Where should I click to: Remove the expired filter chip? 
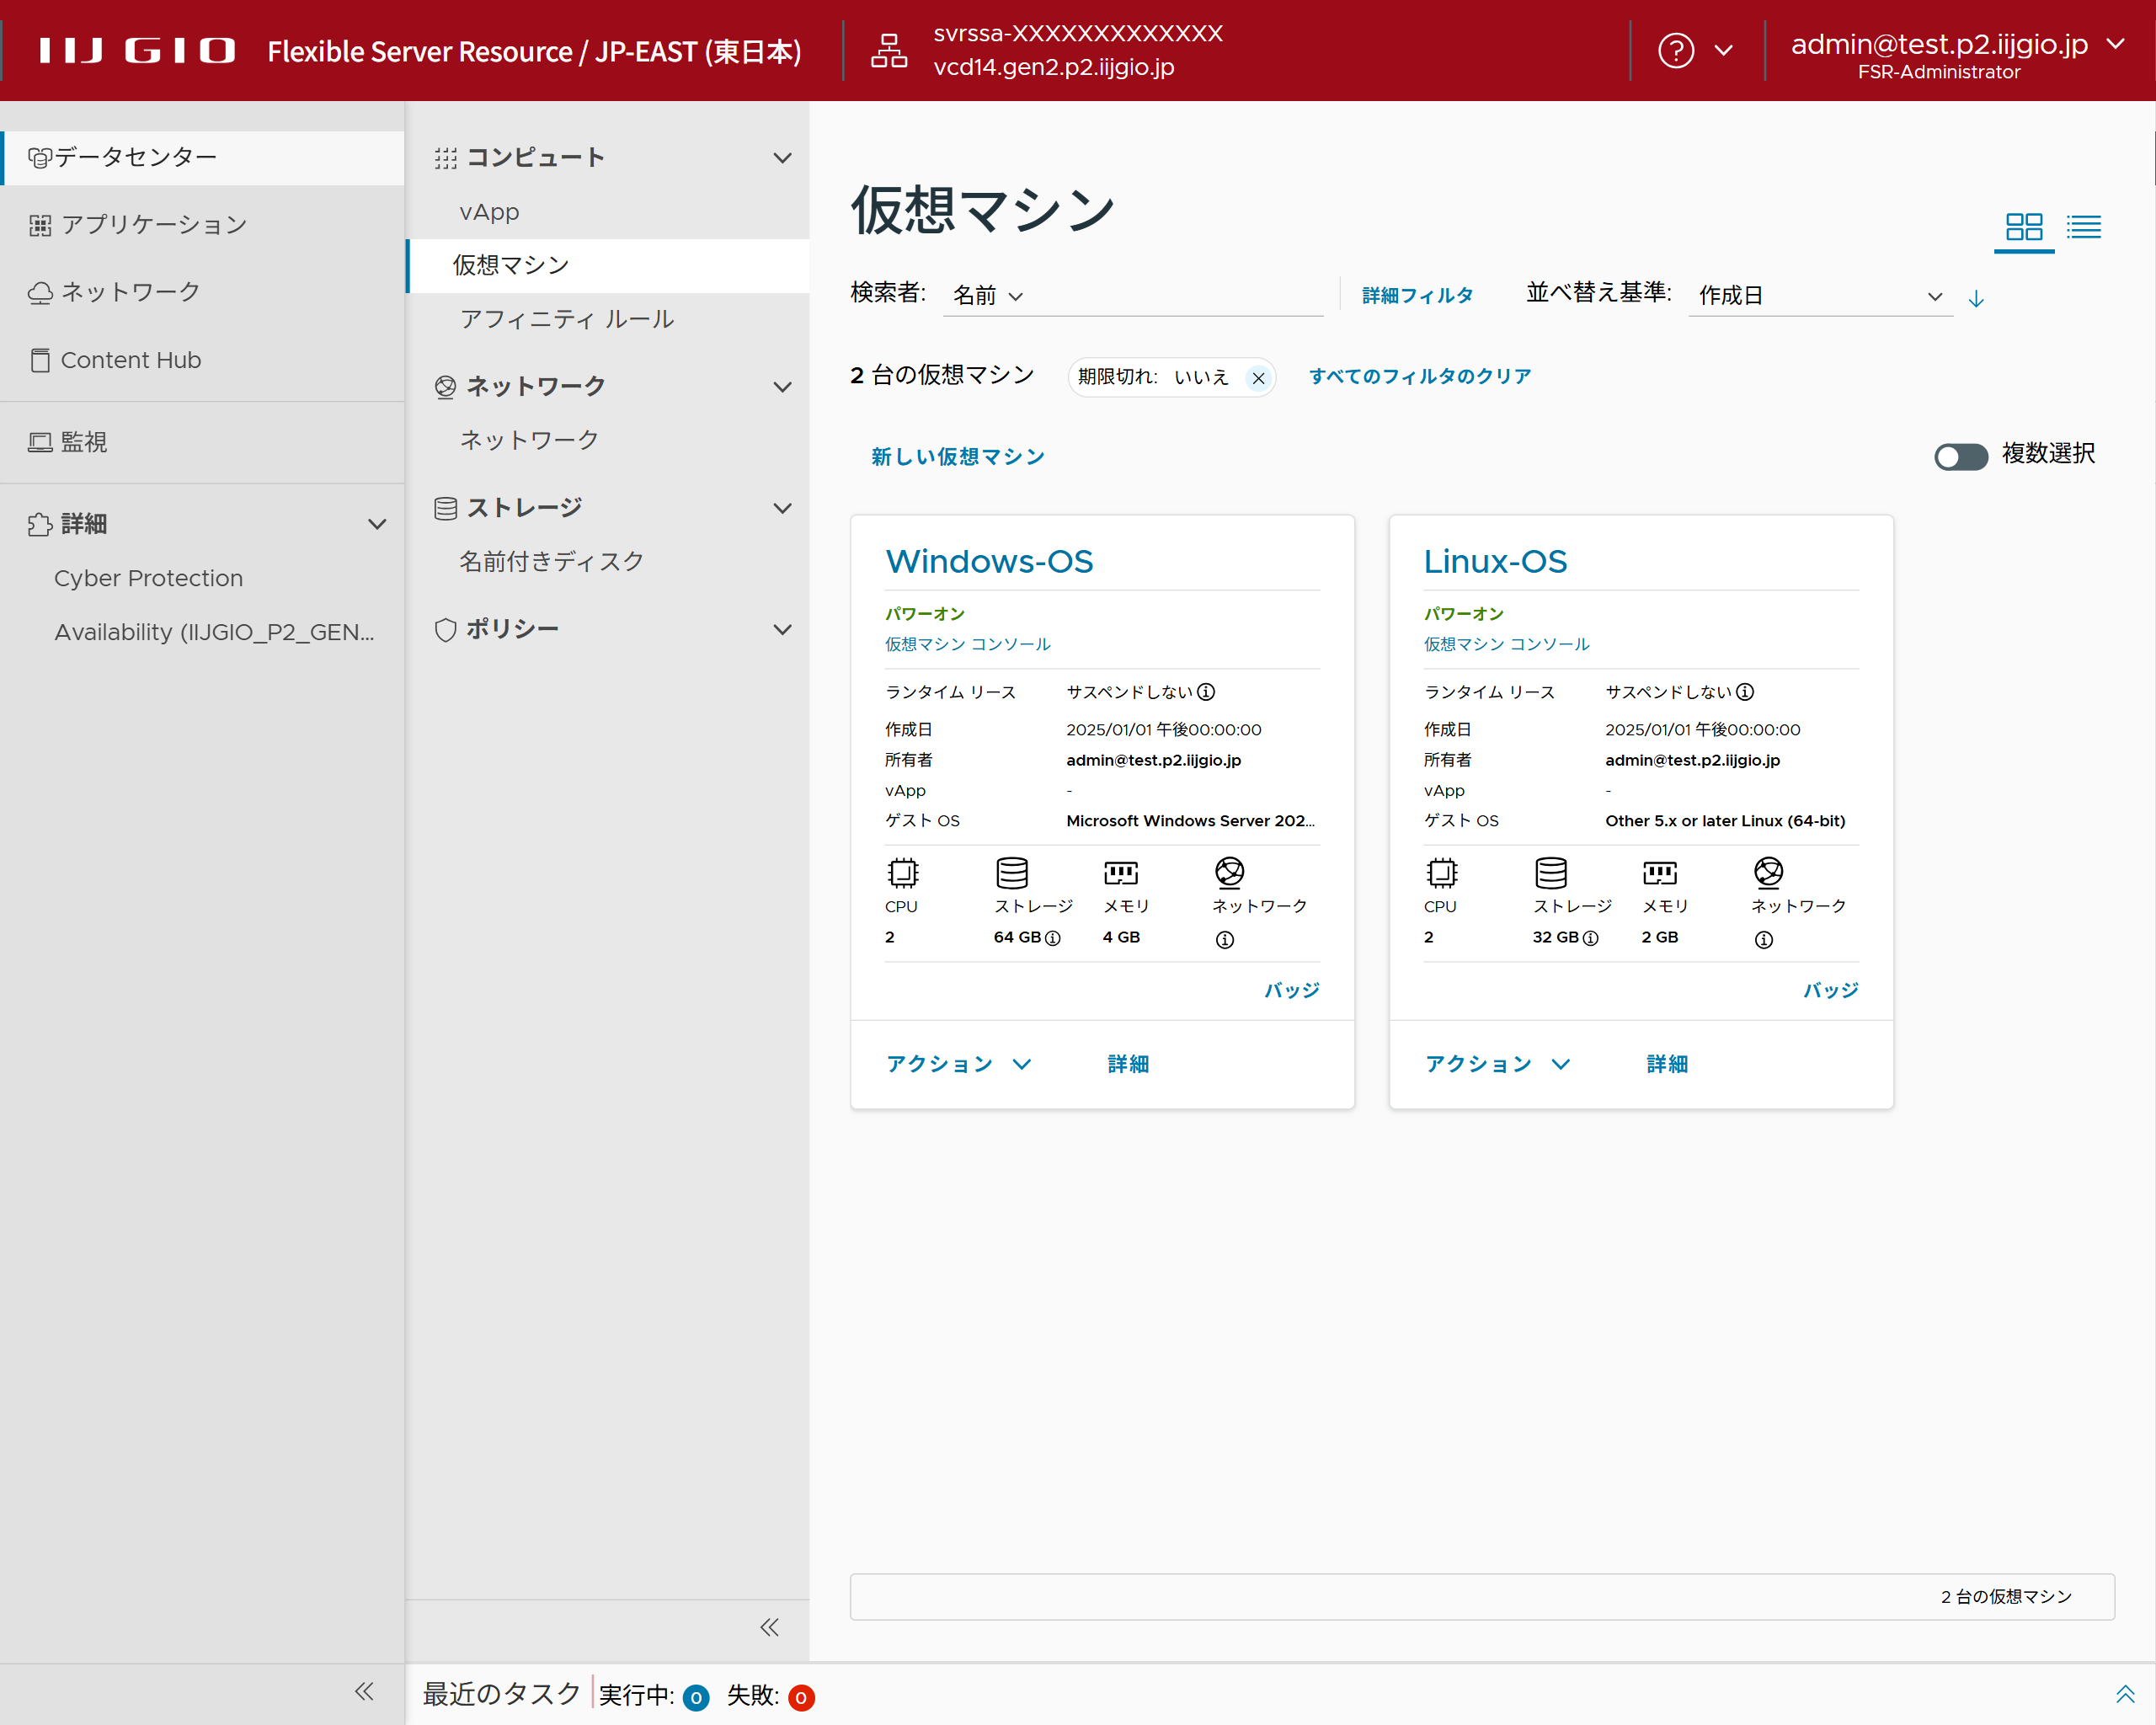pos(1258,378)
